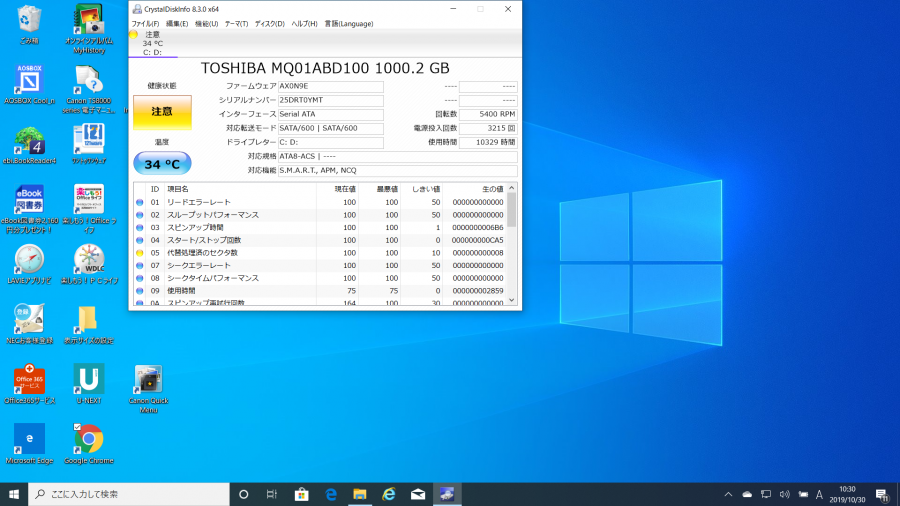Launch Google Chrome desktop shortcut
This screenshot has width=900, height=506.
coord(89,443)
